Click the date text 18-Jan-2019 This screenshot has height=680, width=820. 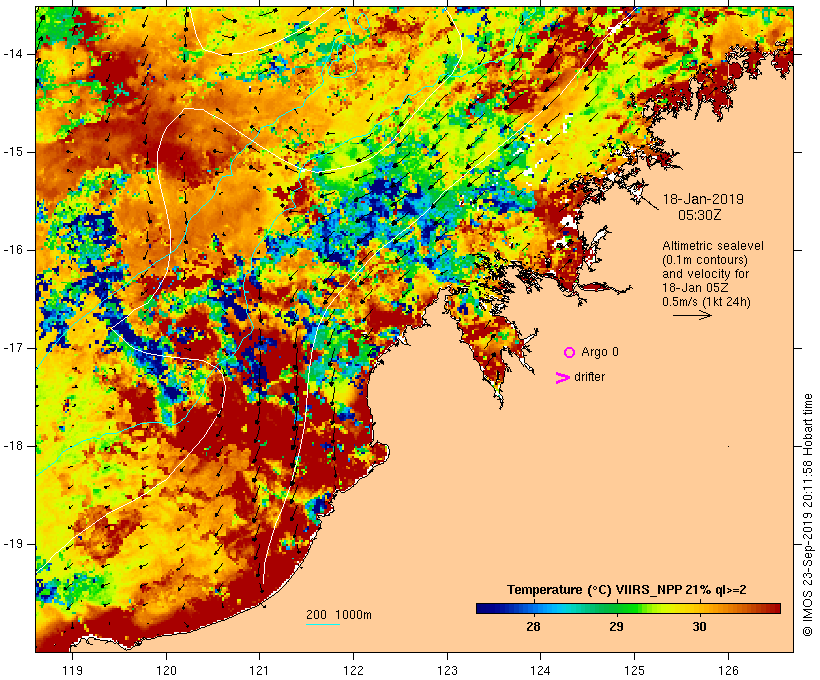click(x=703, y=199)
